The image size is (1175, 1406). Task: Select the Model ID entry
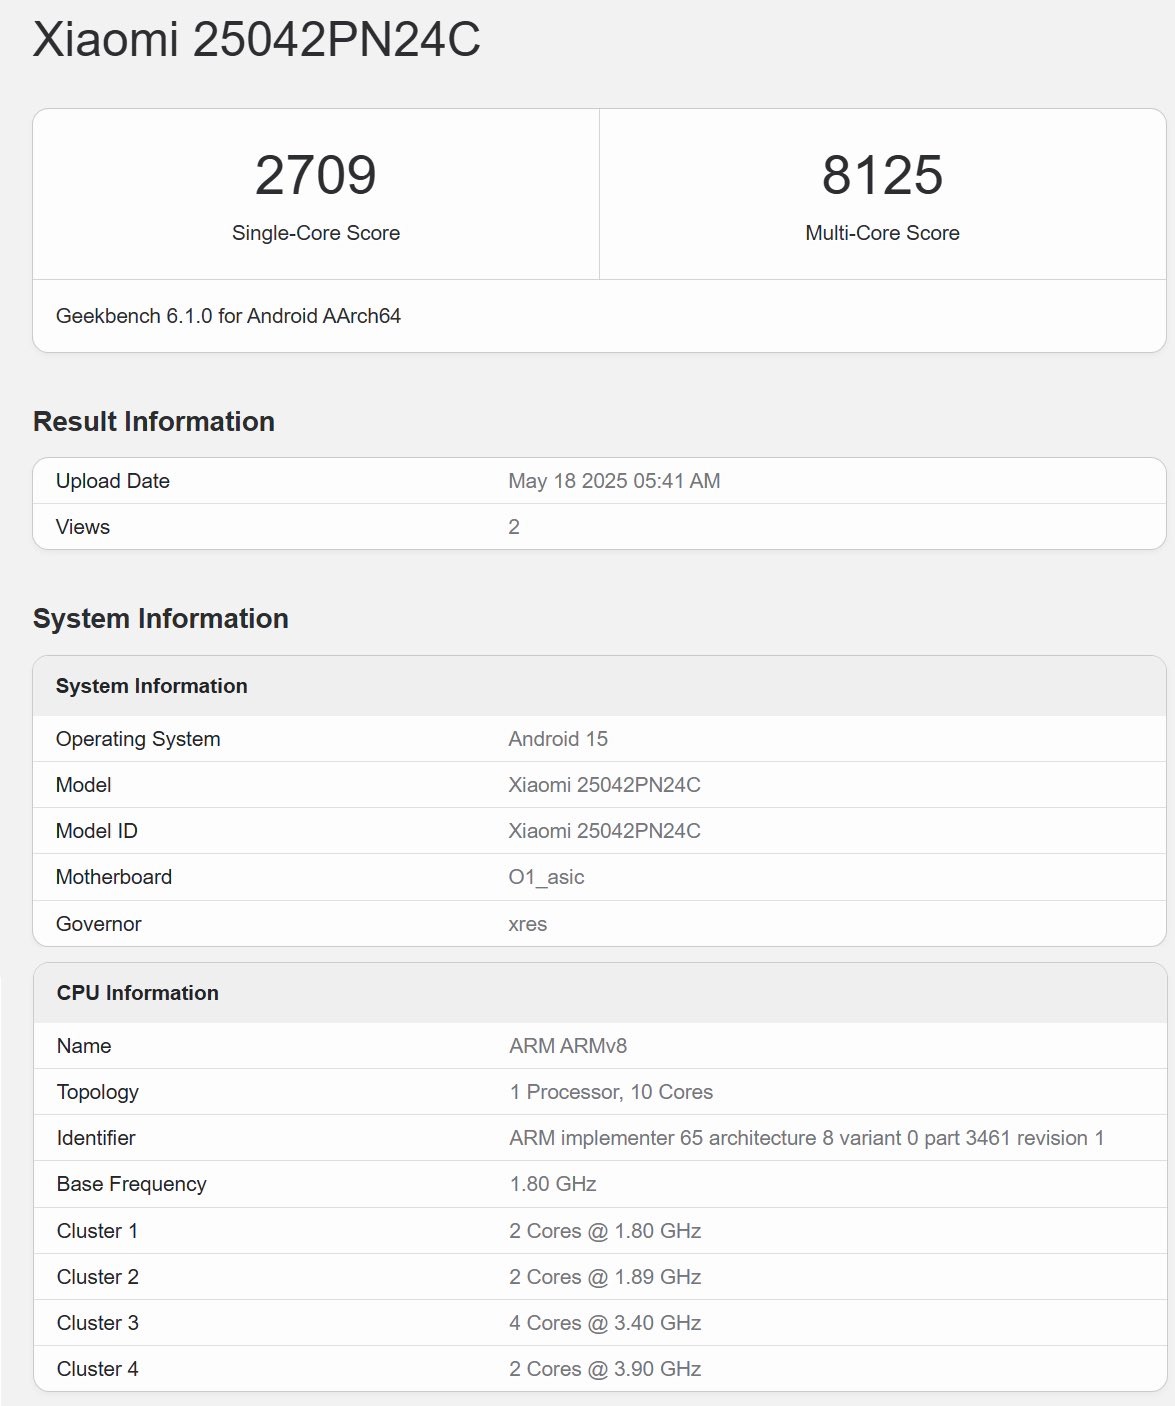(603, 830)
